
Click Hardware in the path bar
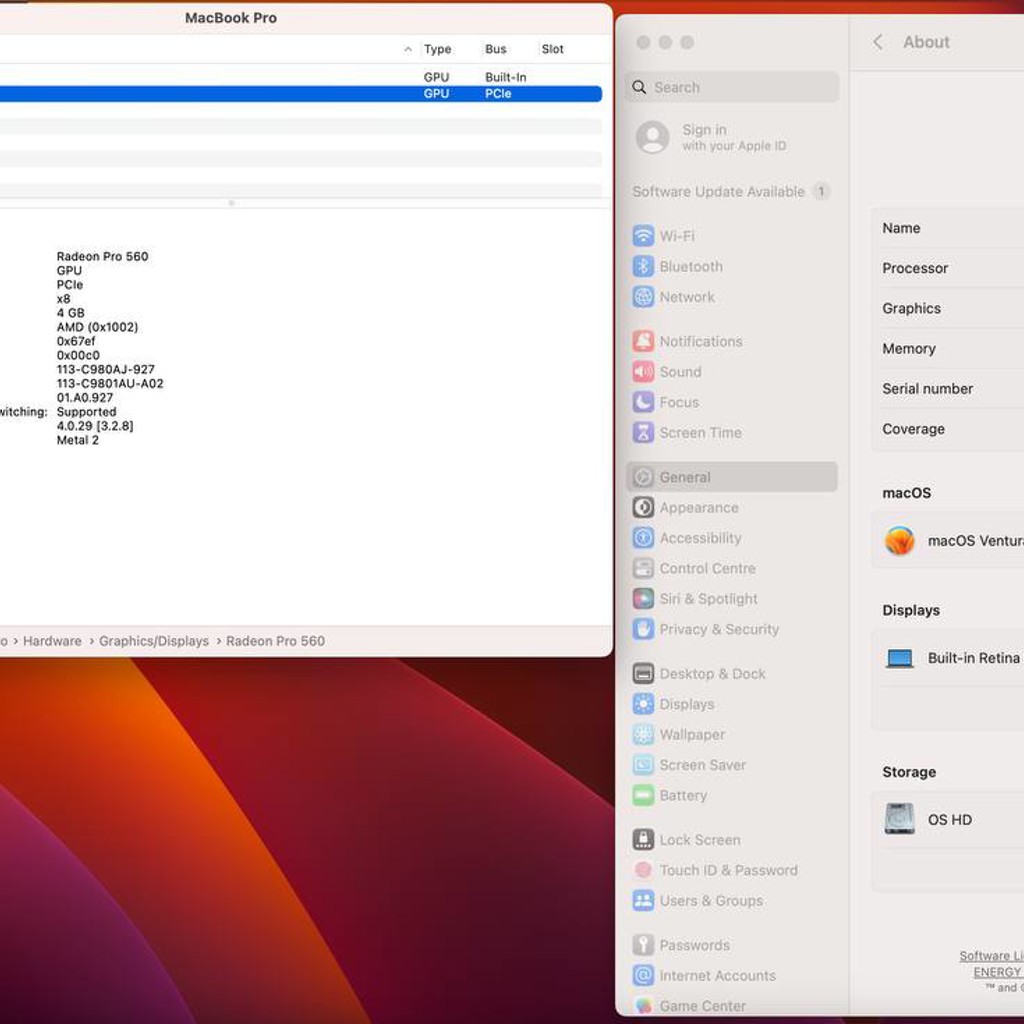52,641
